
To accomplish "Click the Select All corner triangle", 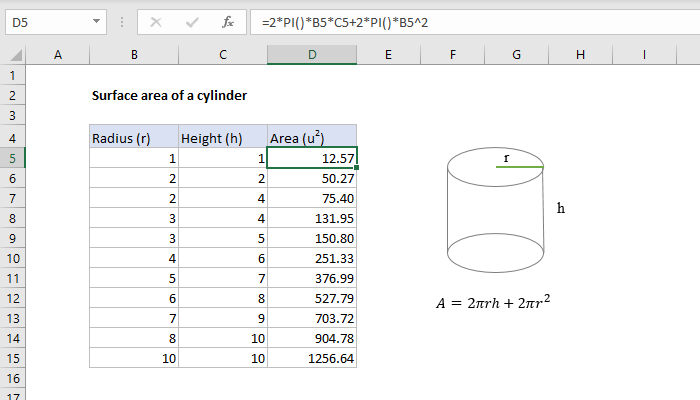I will tap(16, 55).
